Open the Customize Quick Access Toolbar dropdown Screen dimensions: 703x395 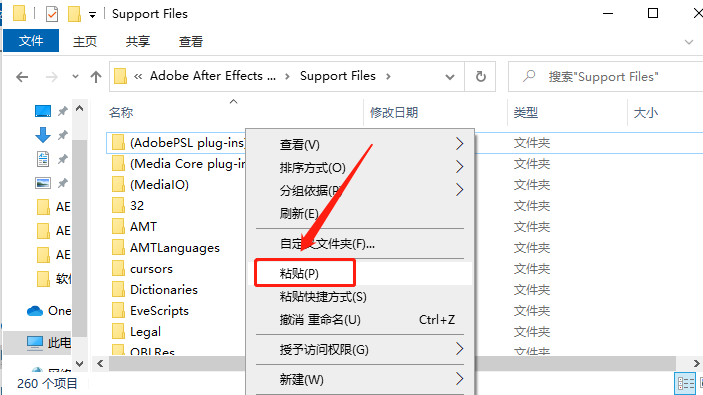point(92,15)
